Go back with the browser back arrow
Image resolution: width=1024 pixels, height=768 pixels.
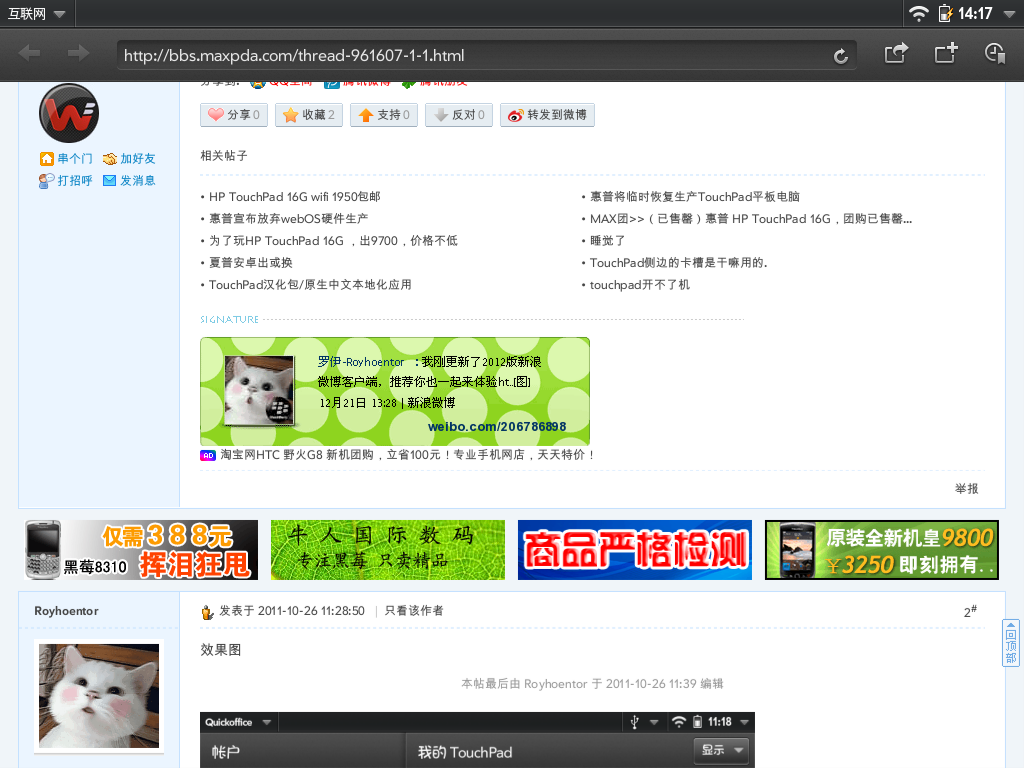(x=29, y=54)
